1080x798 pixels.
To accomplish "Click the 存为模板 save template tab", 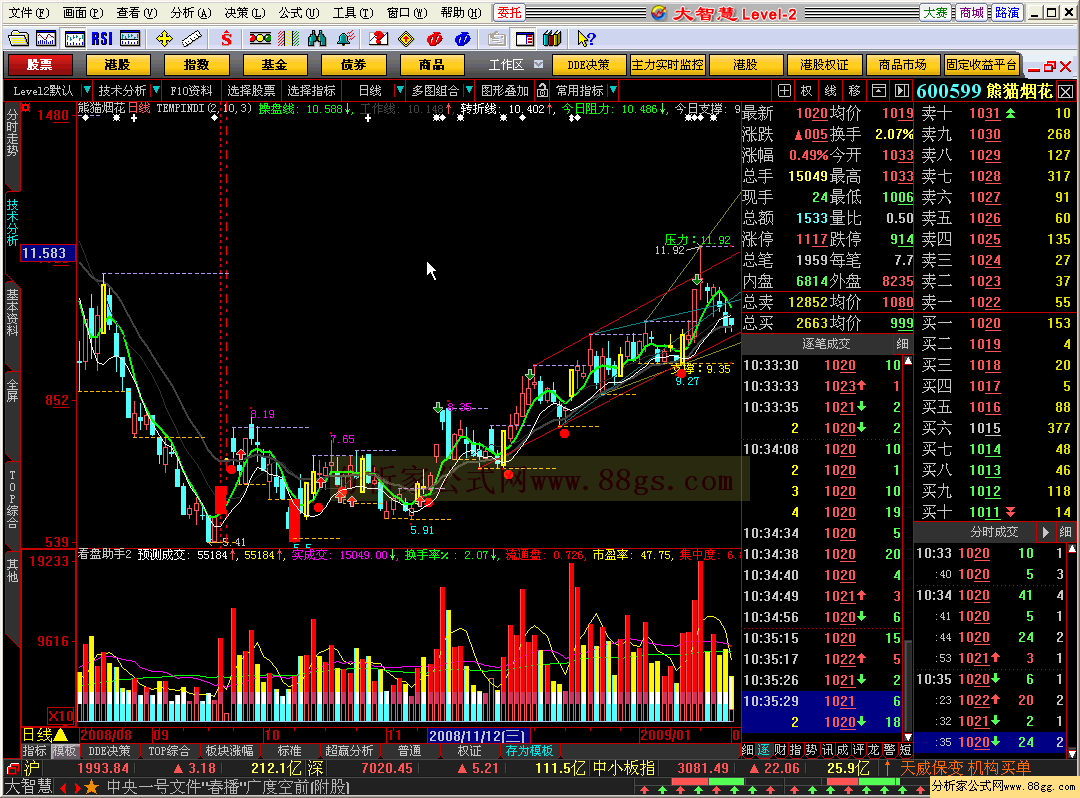I will point(530,750).
